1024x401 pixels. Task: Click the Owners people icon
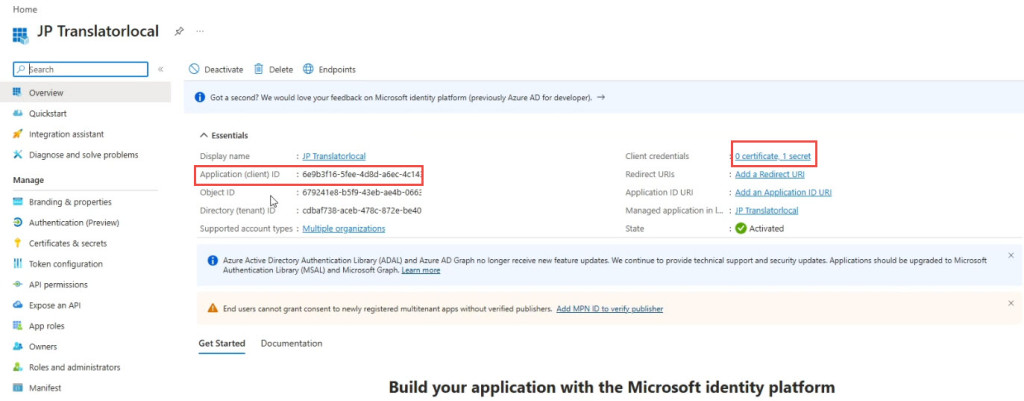(18, 347)
